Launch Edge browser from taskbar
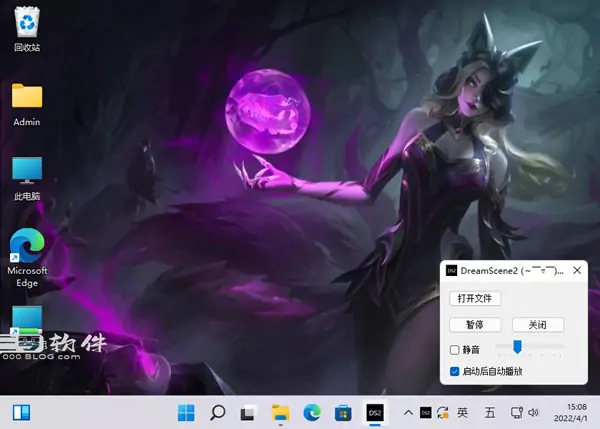600x429 pixels. (312, 413)
